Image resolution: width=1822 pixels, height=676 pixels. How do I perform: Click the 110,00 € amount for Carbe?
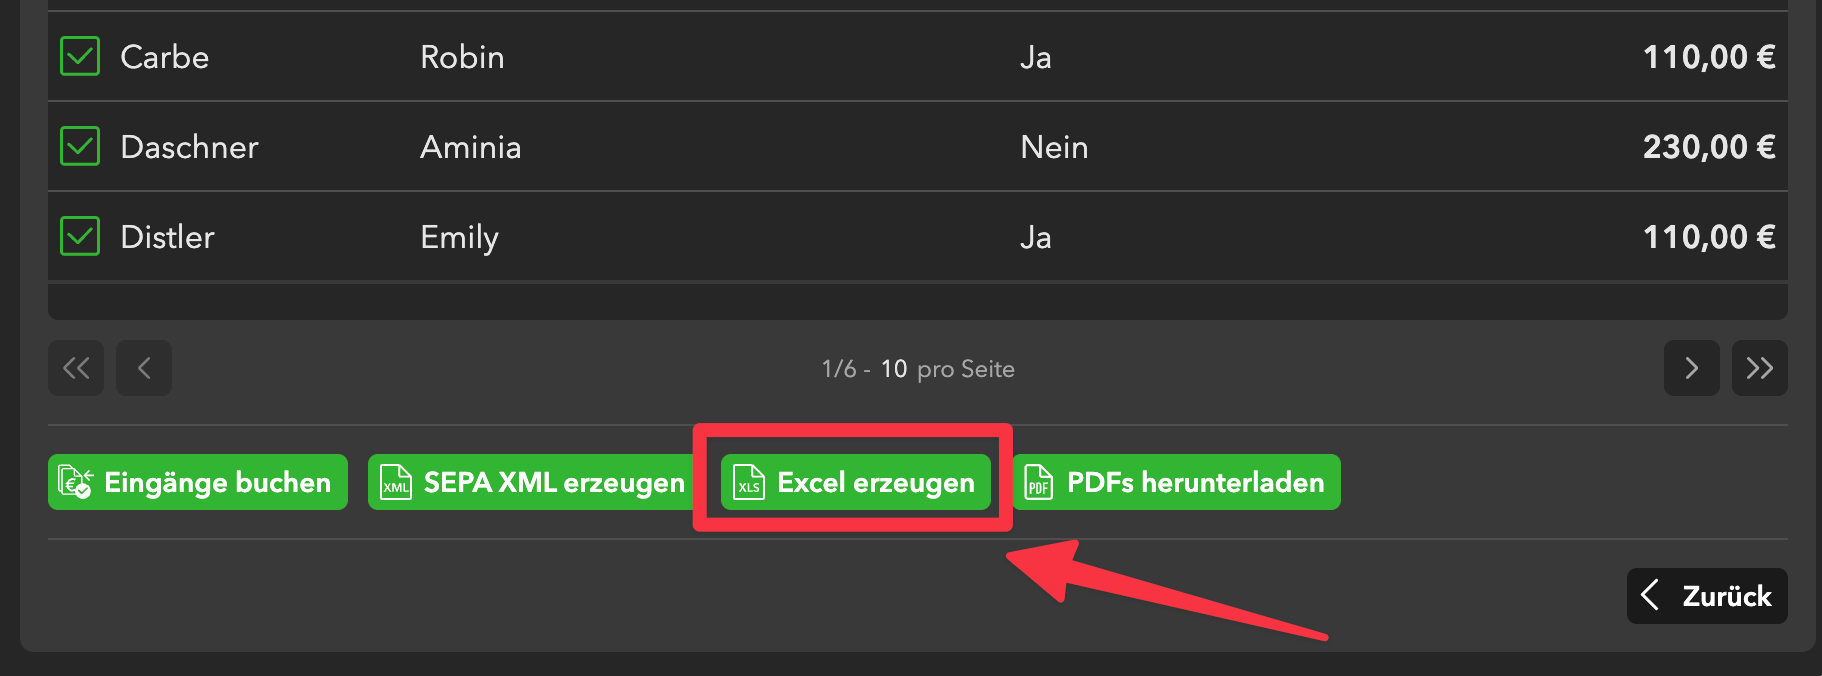click(x=1708, y=57)
